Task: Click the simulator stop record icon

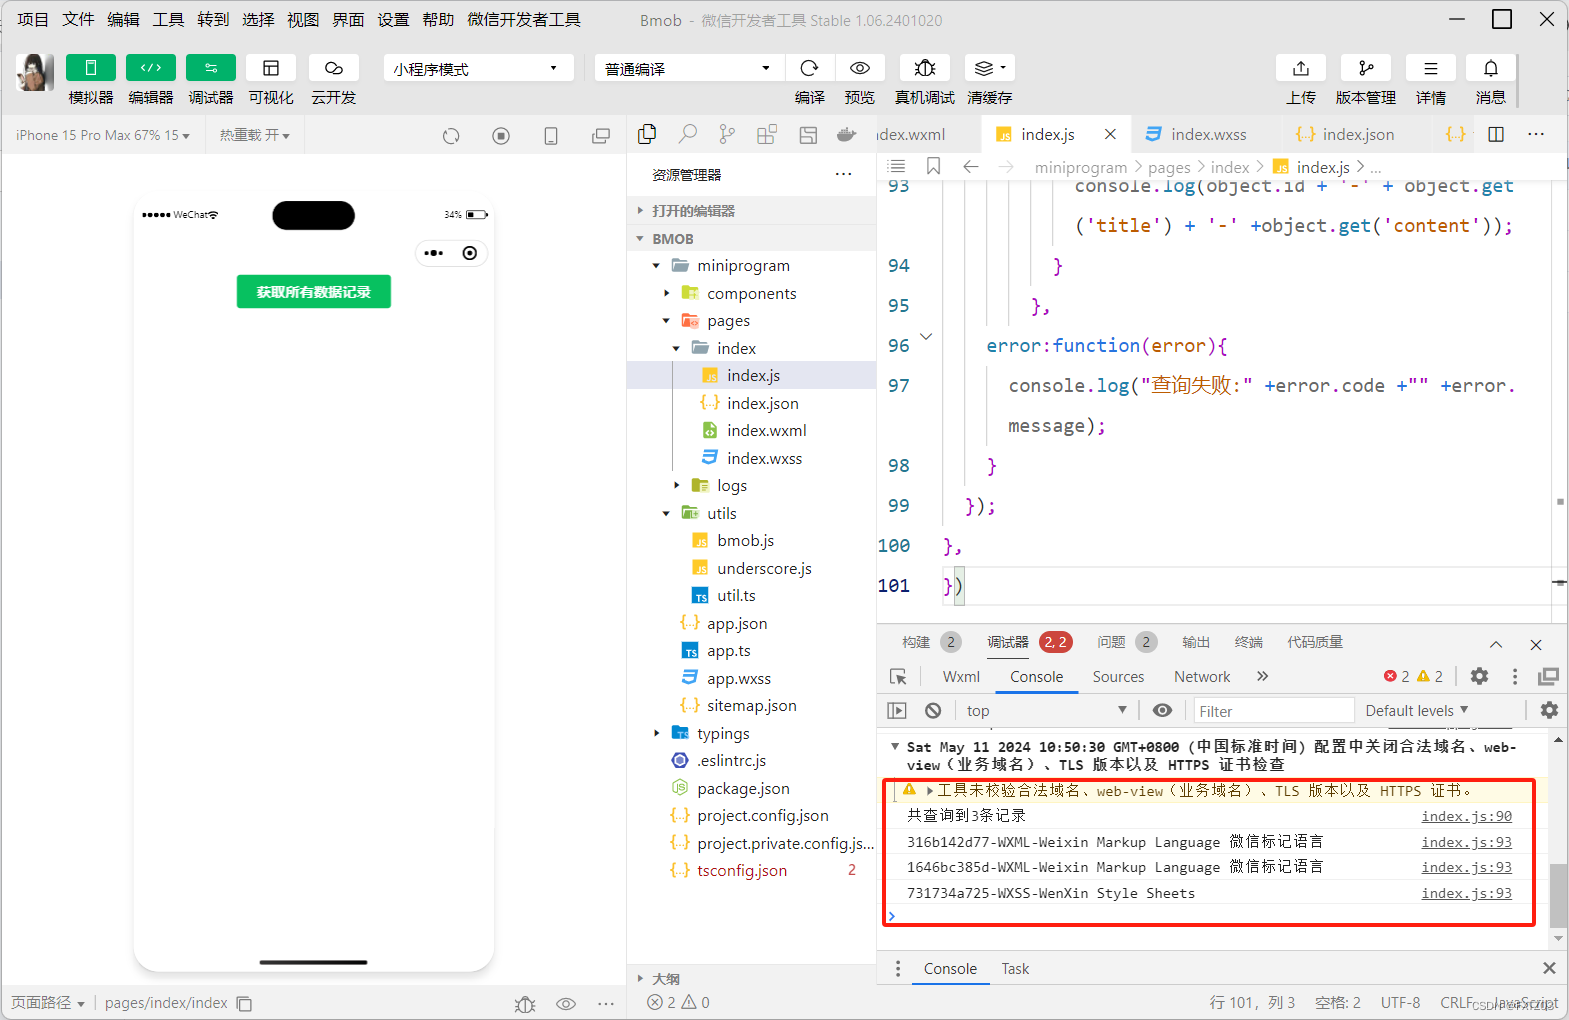Action: point(501,136)
